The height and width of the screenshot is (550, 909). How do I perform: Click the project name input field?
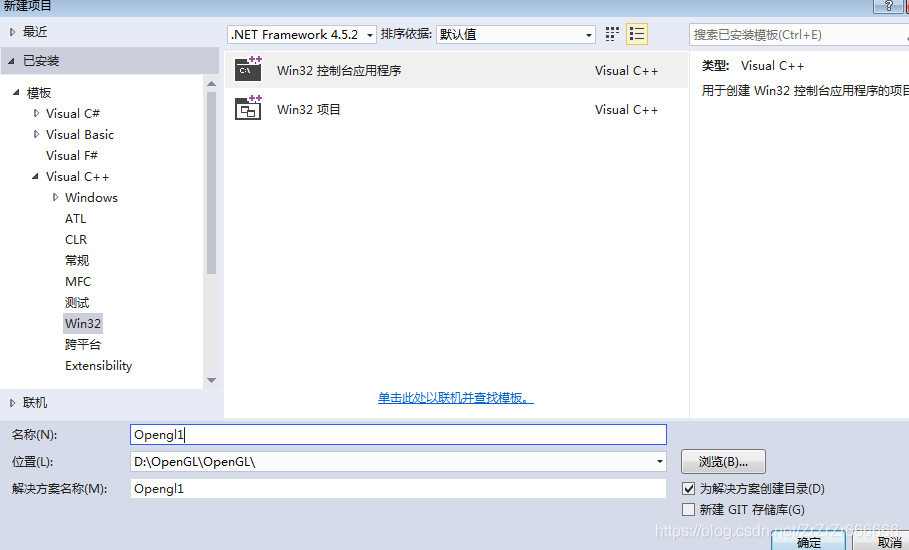point(398,434)
